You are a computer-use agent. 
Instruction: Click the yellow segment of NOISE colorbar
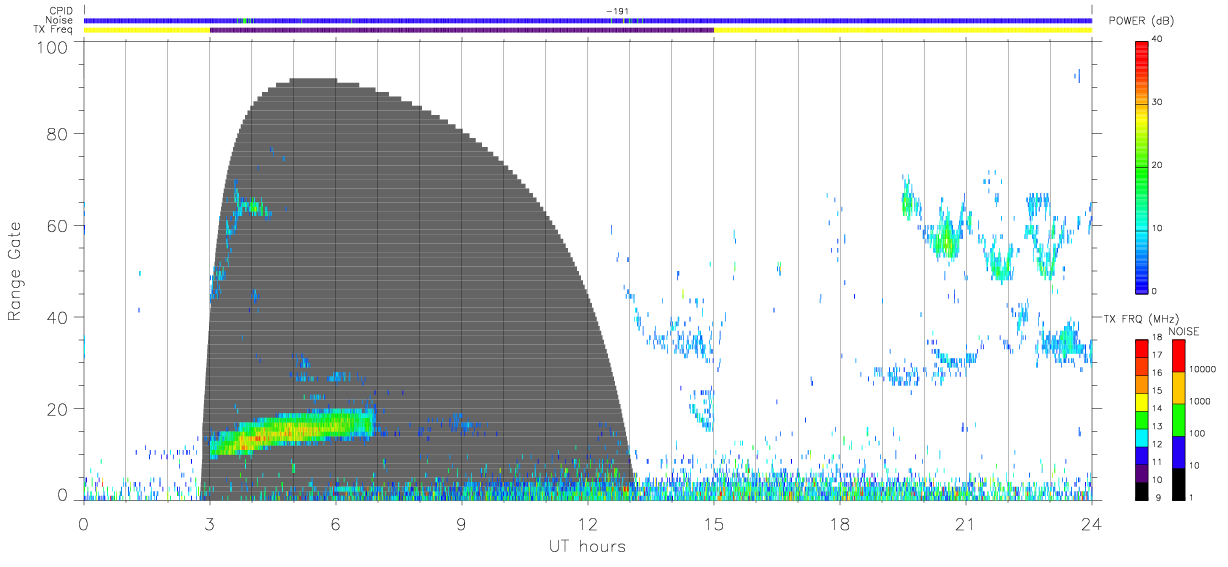point(1179,387)
